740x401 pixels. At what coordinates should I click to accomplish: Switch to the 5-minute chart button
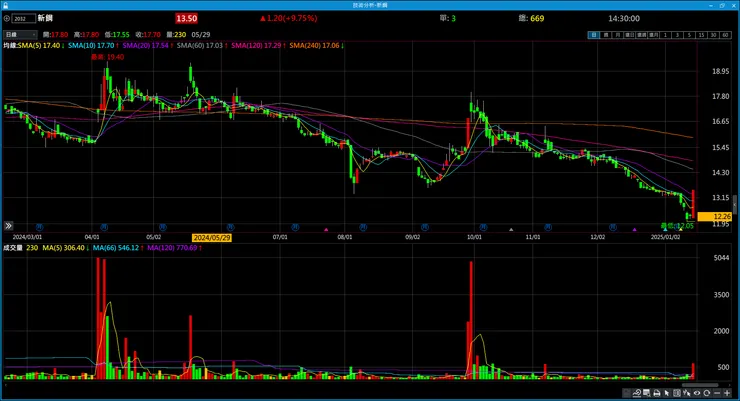[689, 35]
